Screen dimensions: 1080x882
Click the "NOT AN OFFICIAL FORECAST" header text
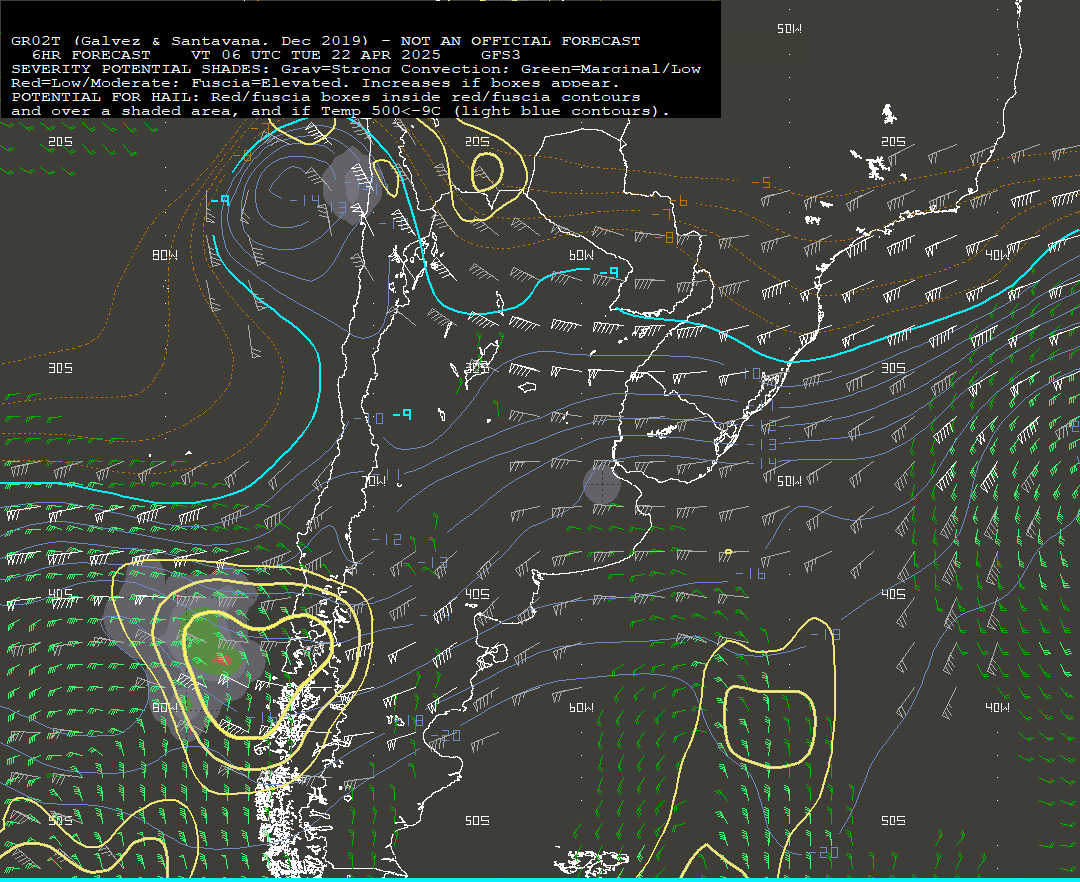coord(520,41)
